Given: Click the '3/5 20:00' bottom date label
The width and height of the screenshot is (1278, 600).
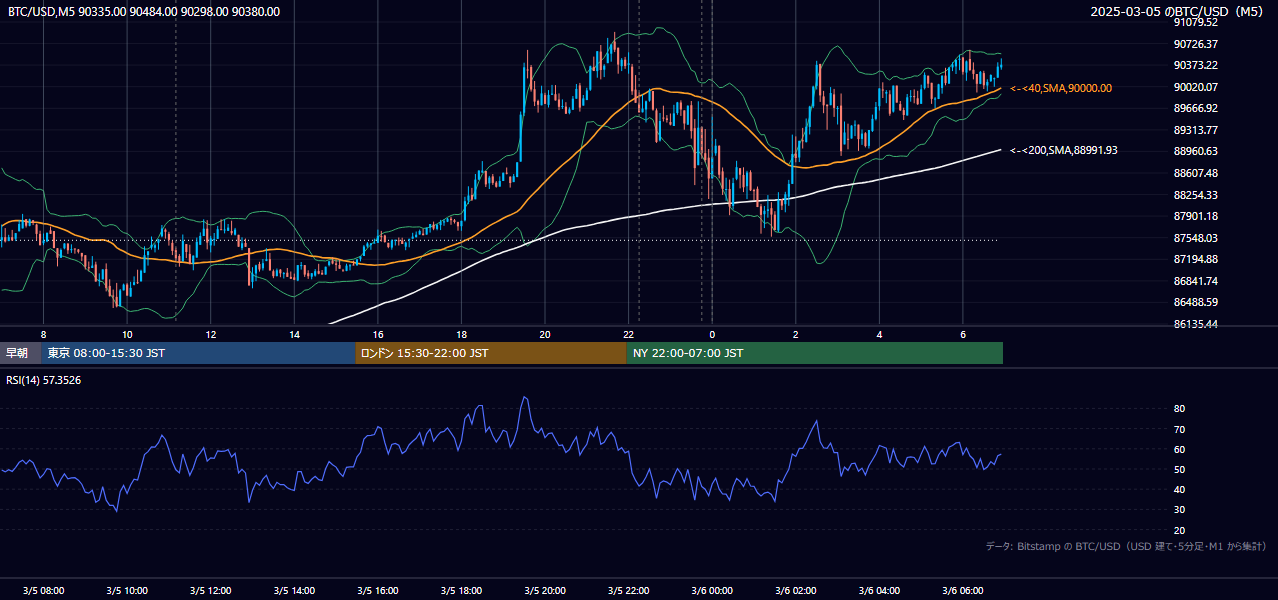Looking at the screenshot, I should (545, 591).
